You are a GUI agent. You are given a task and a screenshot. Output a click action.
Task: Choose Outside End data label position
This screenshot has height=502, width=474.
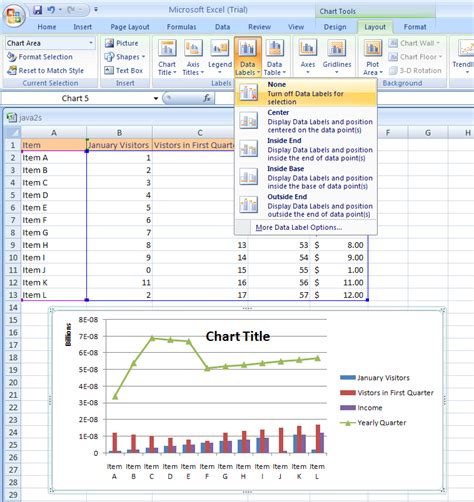pyautogui.click(x=306, y=205)
